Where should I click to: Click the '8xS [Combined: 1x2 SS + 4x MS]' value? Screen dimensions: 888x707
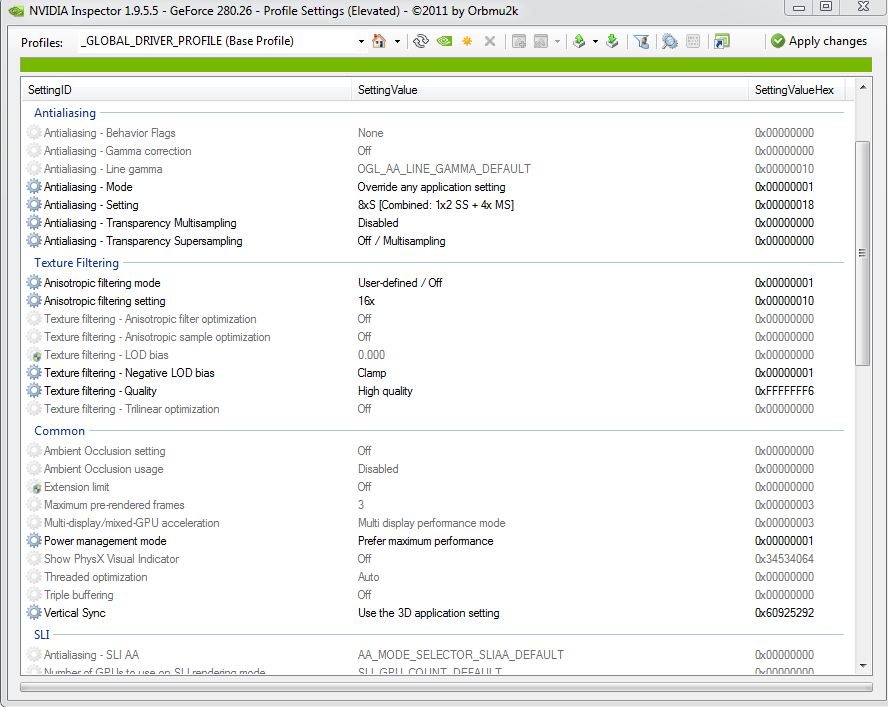[436, 205]
